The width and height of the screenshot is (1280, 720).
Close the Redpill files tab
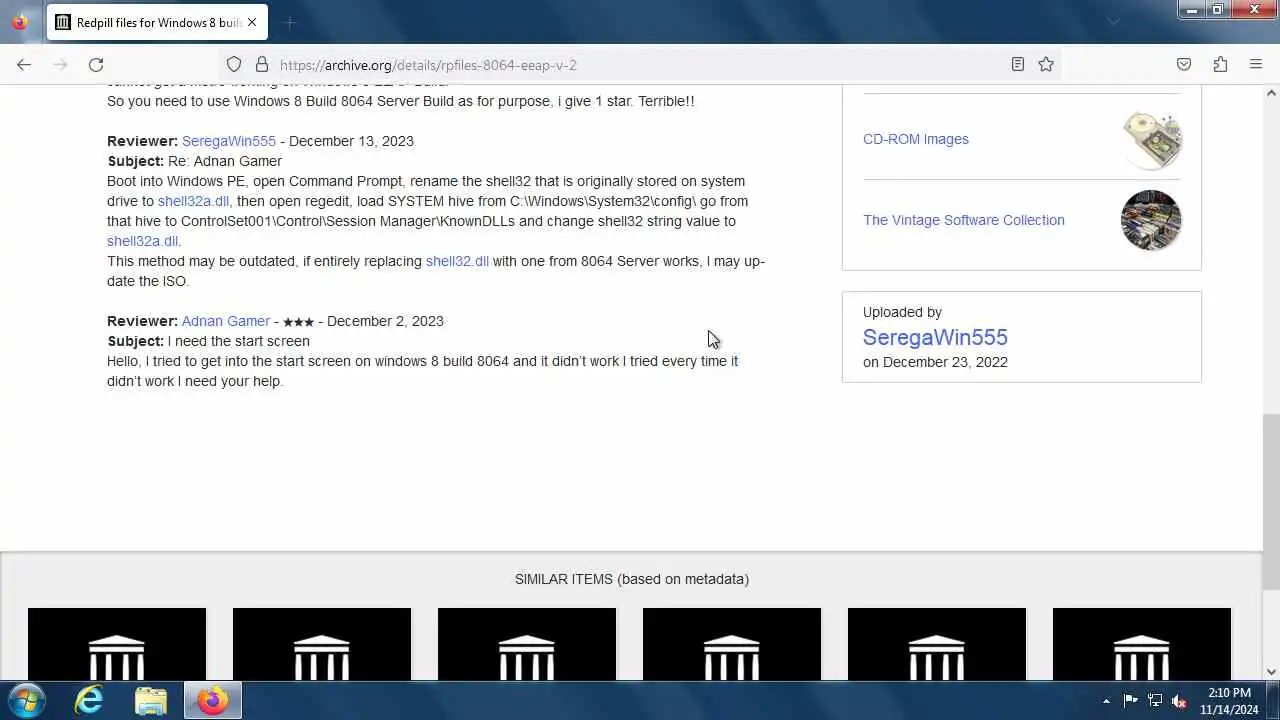click(x=251, y=22)
